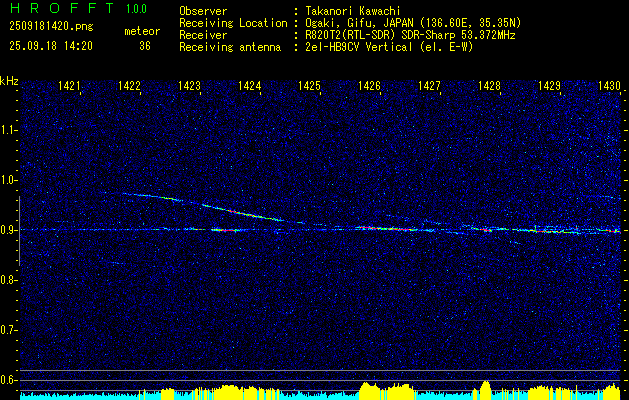Click the 1428 time axis marker
The image size is (629, 400).
pos(489,85)
